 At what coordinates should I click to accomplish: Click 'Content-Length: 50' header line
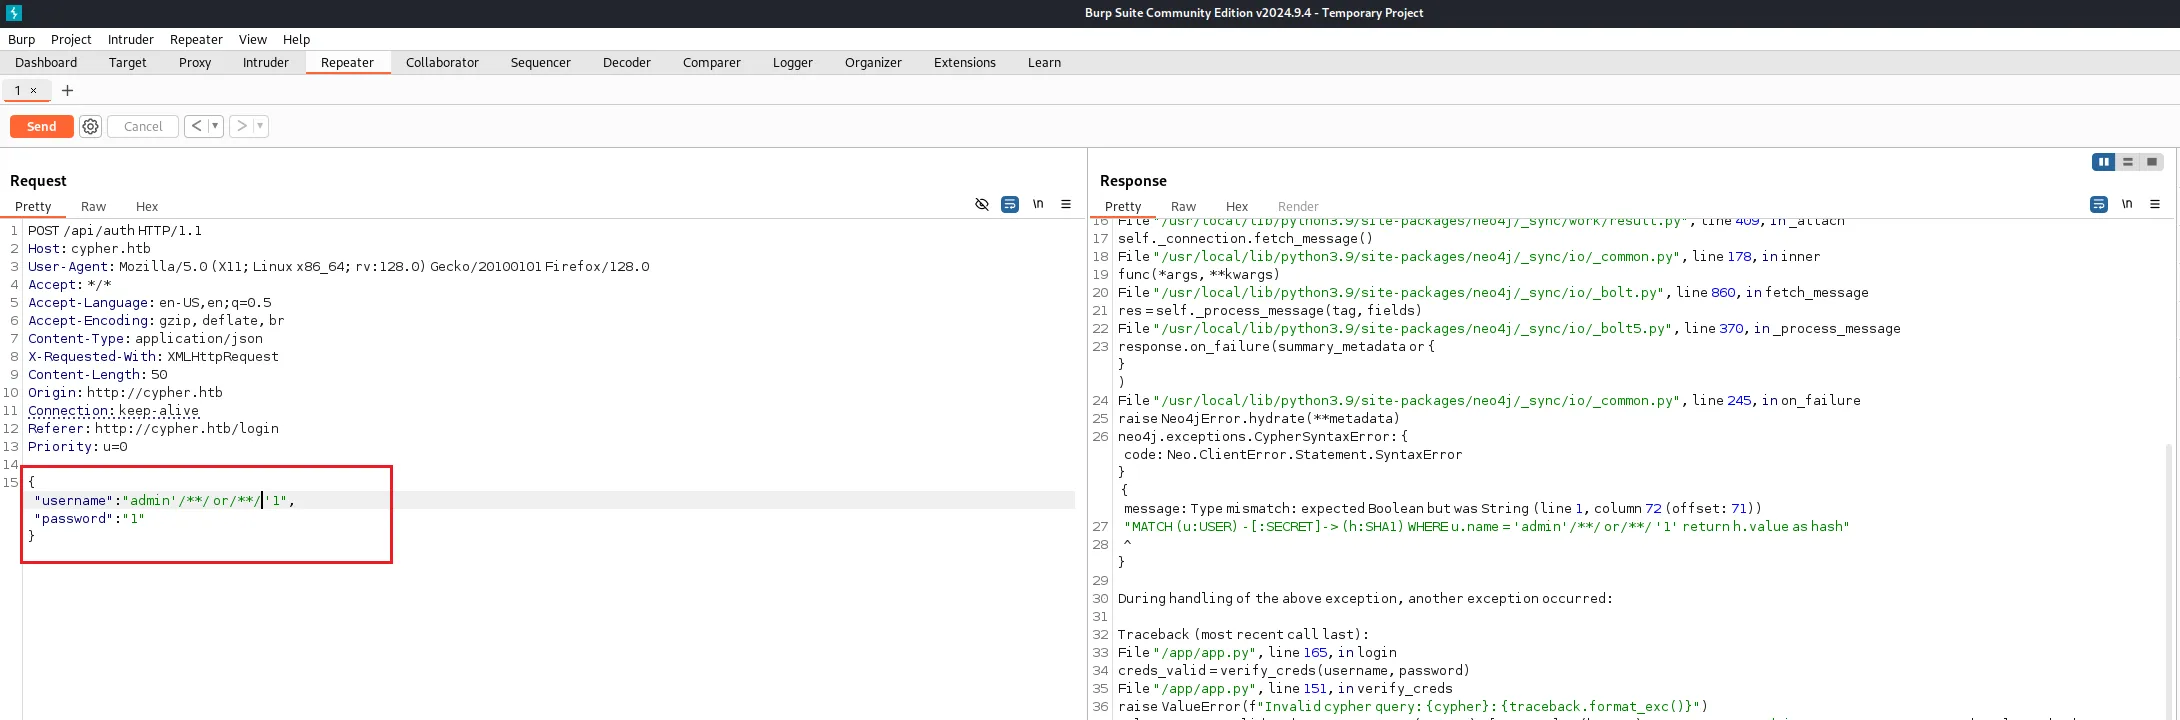(98, 374)
